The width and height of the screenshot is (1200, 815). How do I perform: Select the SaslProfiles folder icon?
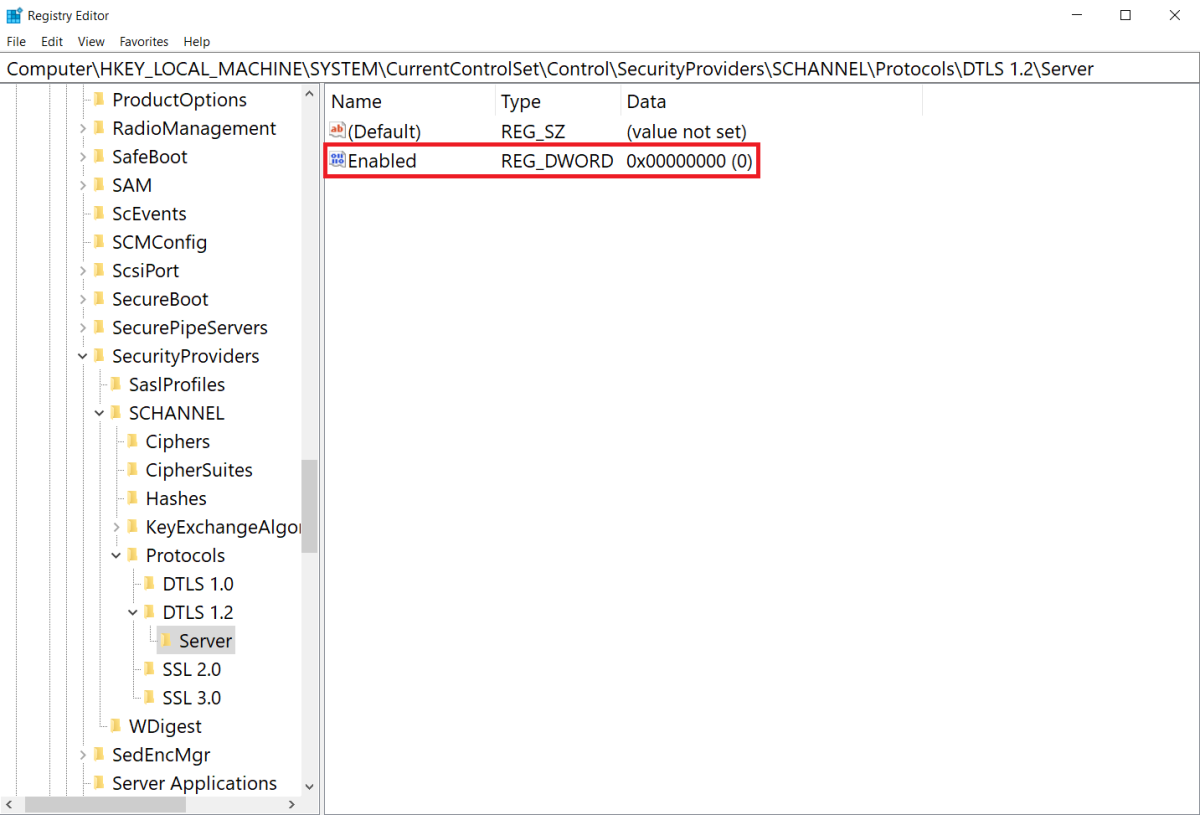pyautogui.click(x=116, y=385)
